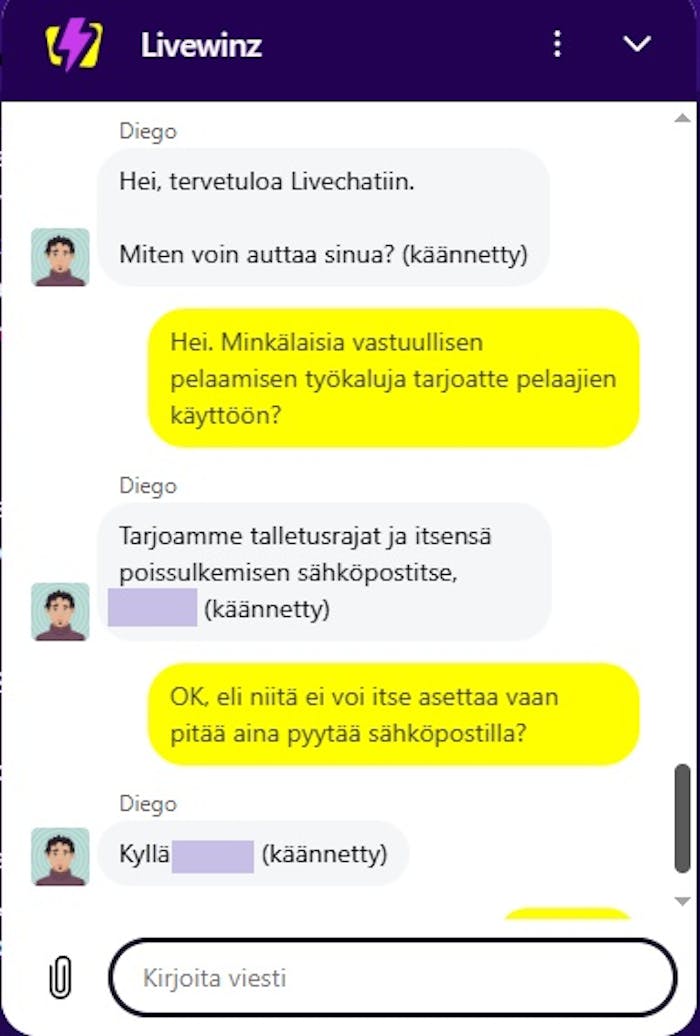Collapse chat with the header chevron
Screen dimensions: 700x1036
point(637,44)
